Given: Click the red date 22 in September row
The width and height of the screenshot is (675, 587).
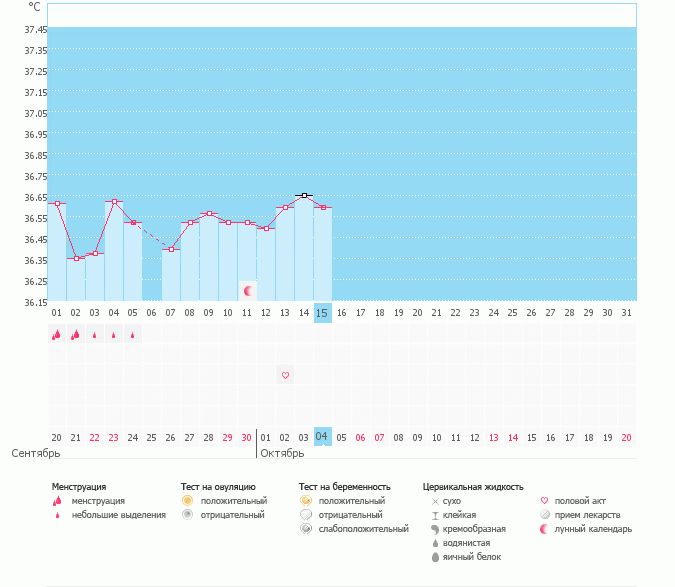Looking at the screenshot, I should pos(95,437).
